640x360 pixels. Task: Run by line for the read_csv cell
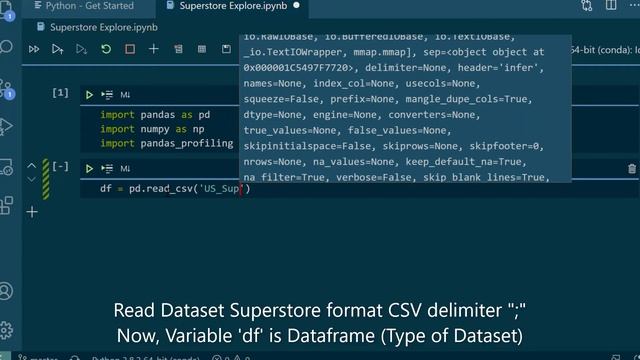107,169
